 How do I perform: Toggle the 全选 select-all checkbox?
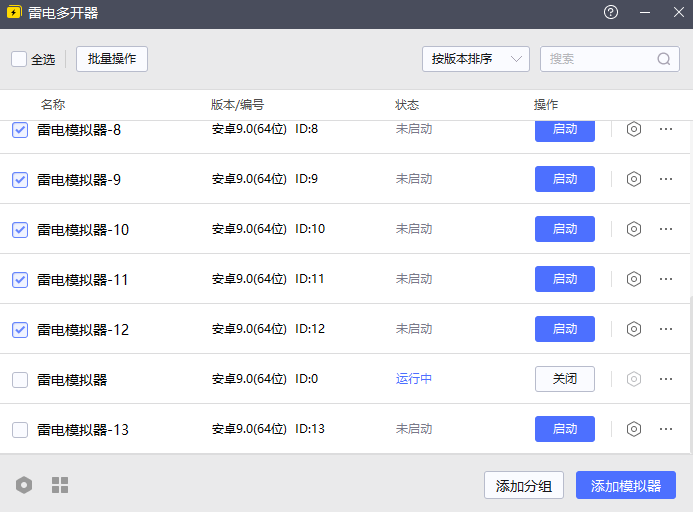click(x=19, y=59)
